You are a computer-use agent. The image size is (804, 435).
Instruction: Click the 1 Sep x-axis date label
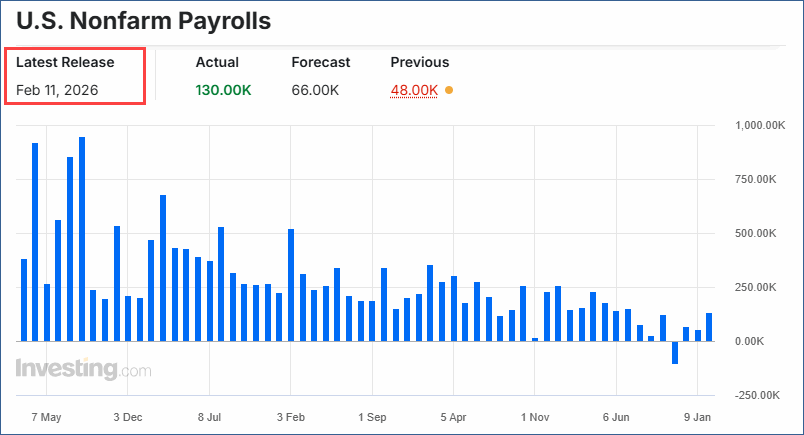click(x=371, y=415)
